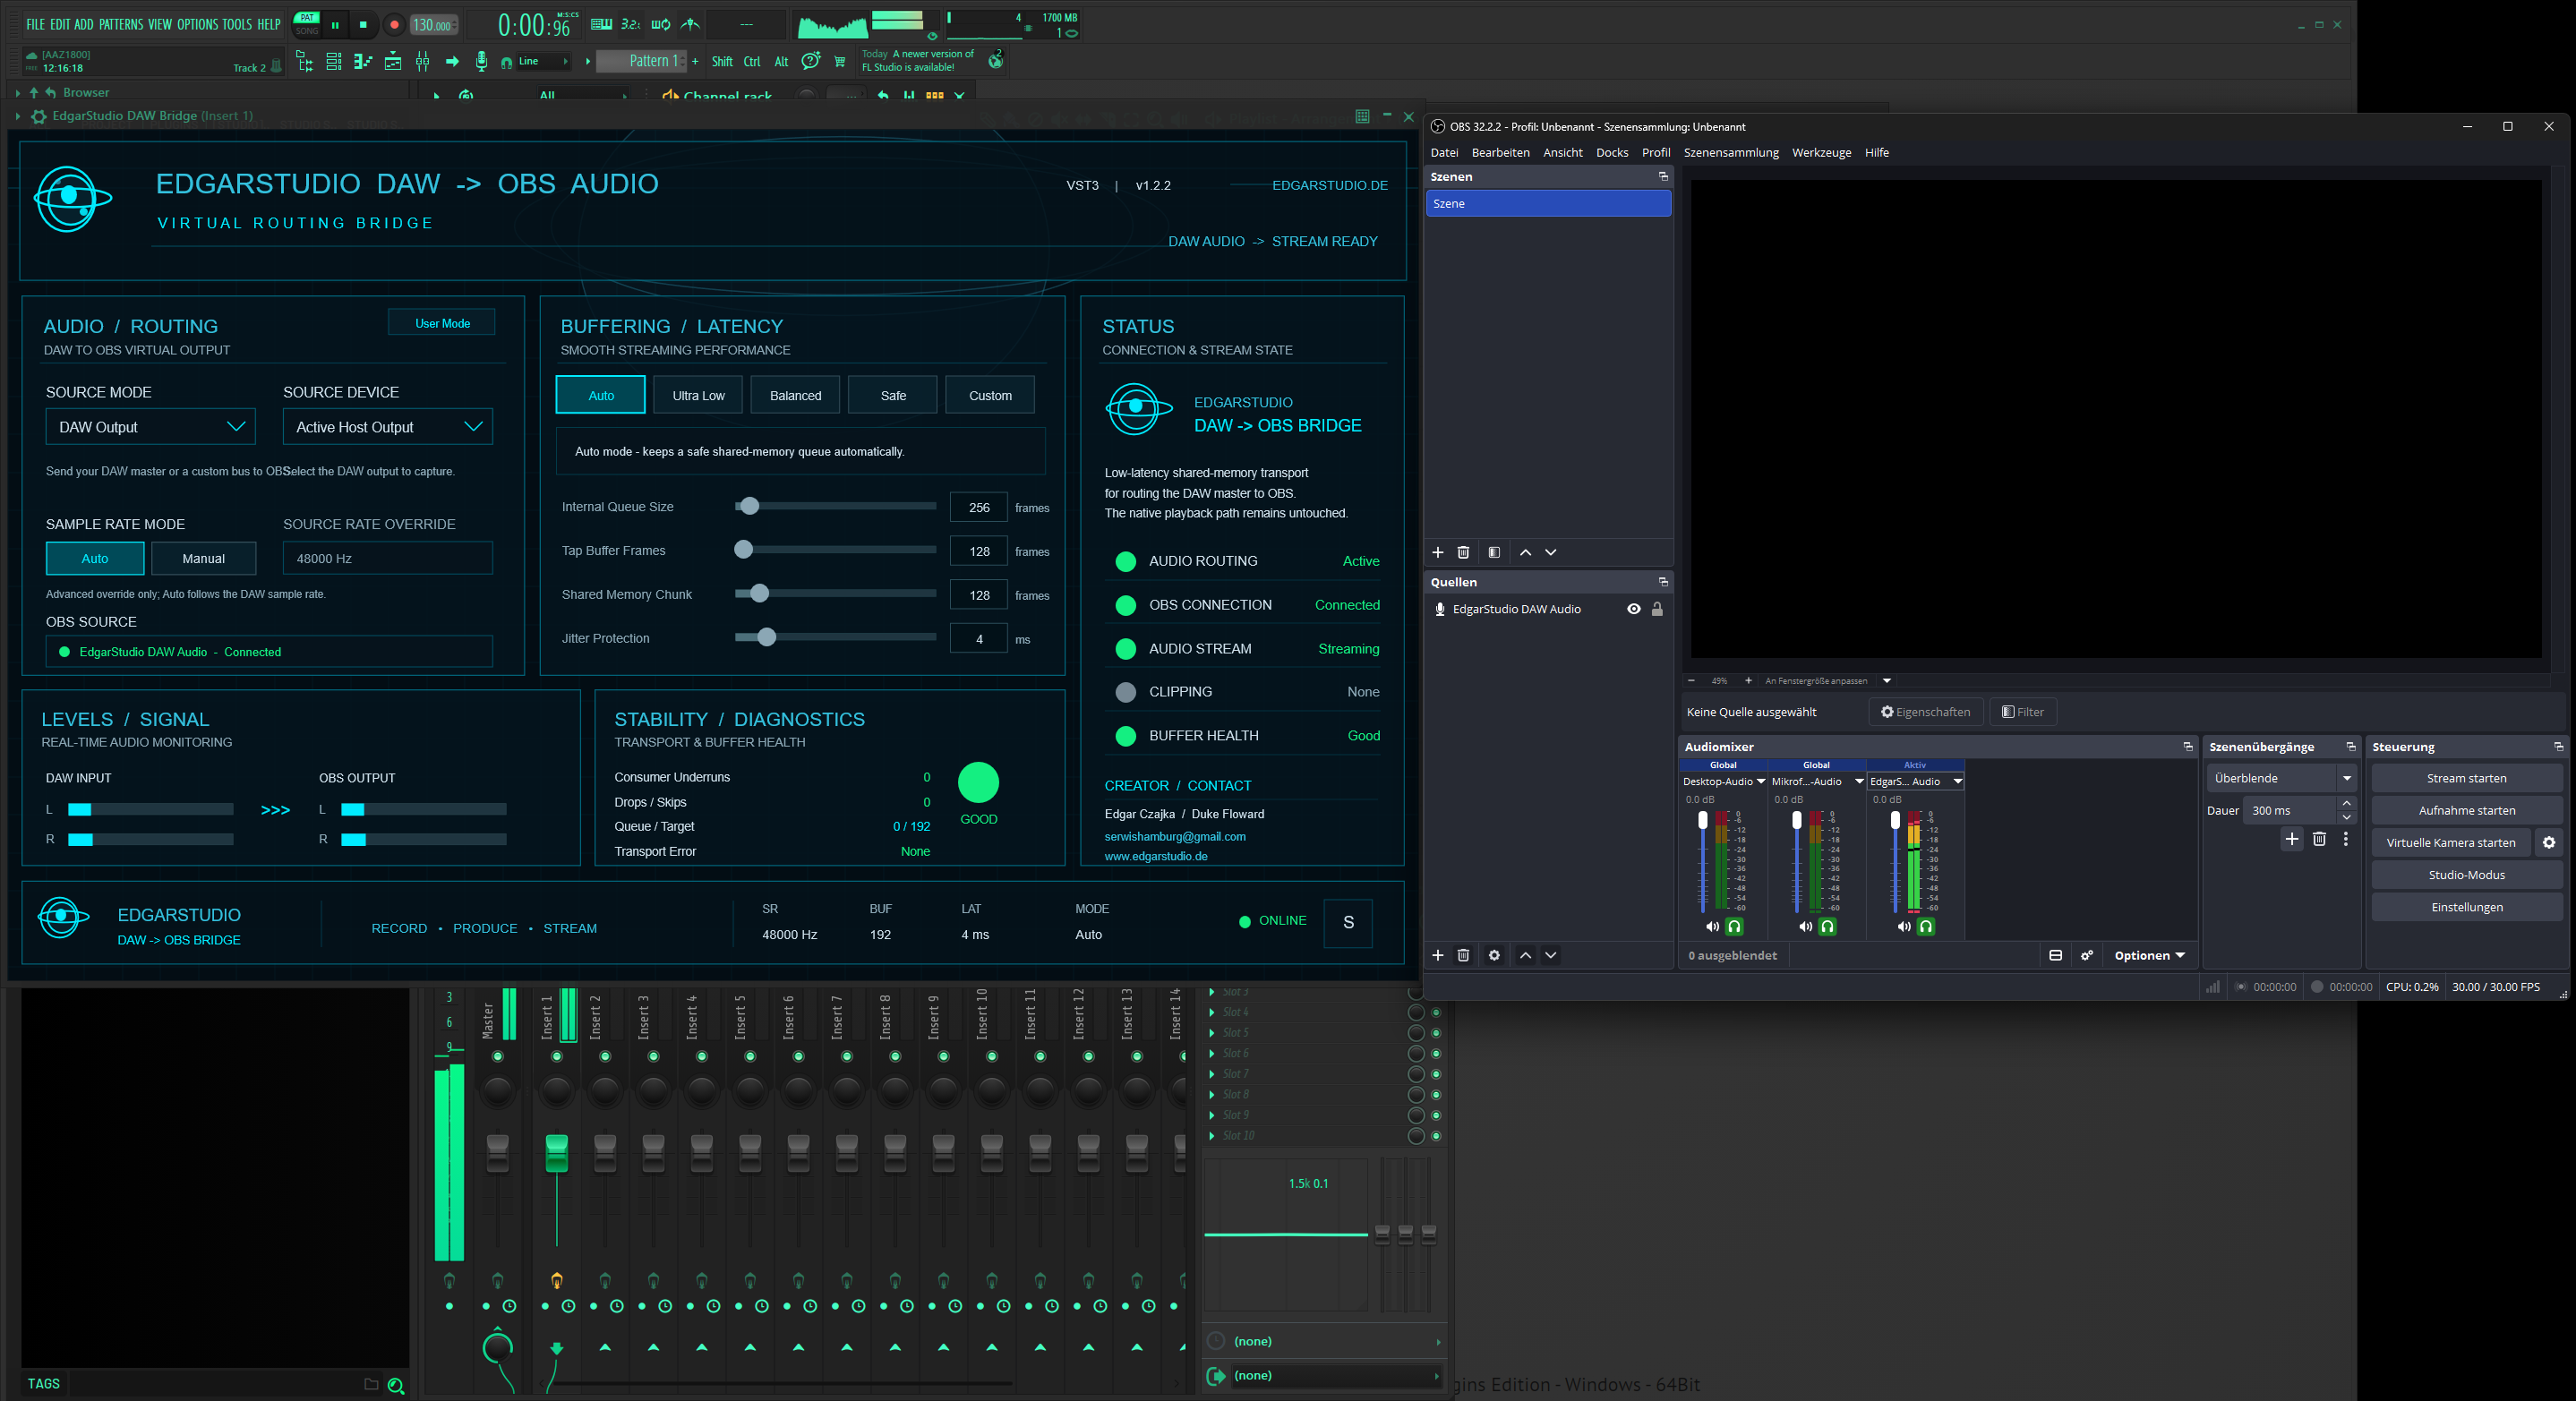Open OBS Einstellungen button
The image size is (2576, 1401).
click(x=2466, y=907)
